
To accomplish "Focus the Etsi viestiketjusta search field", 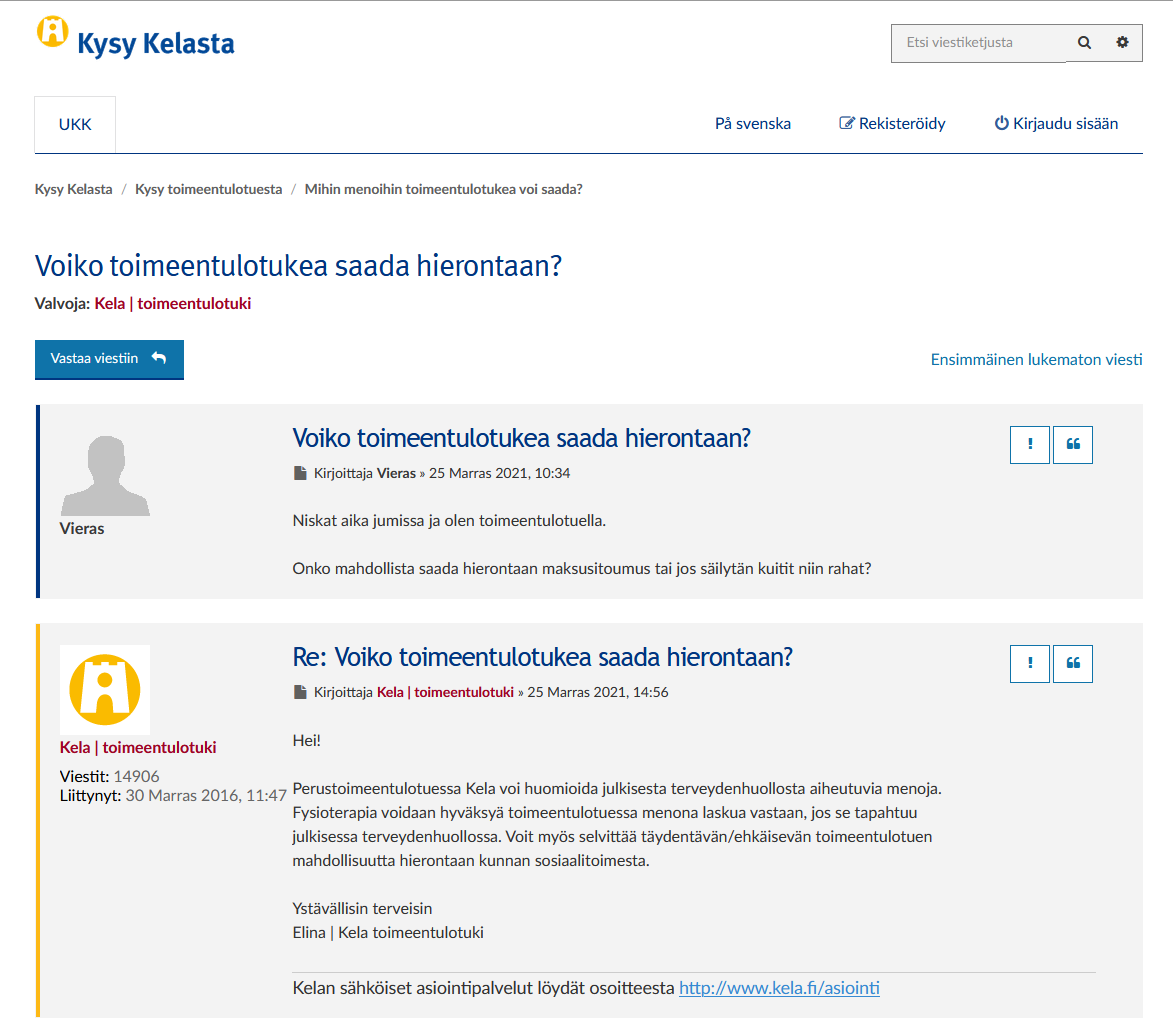I will (978, 43).
